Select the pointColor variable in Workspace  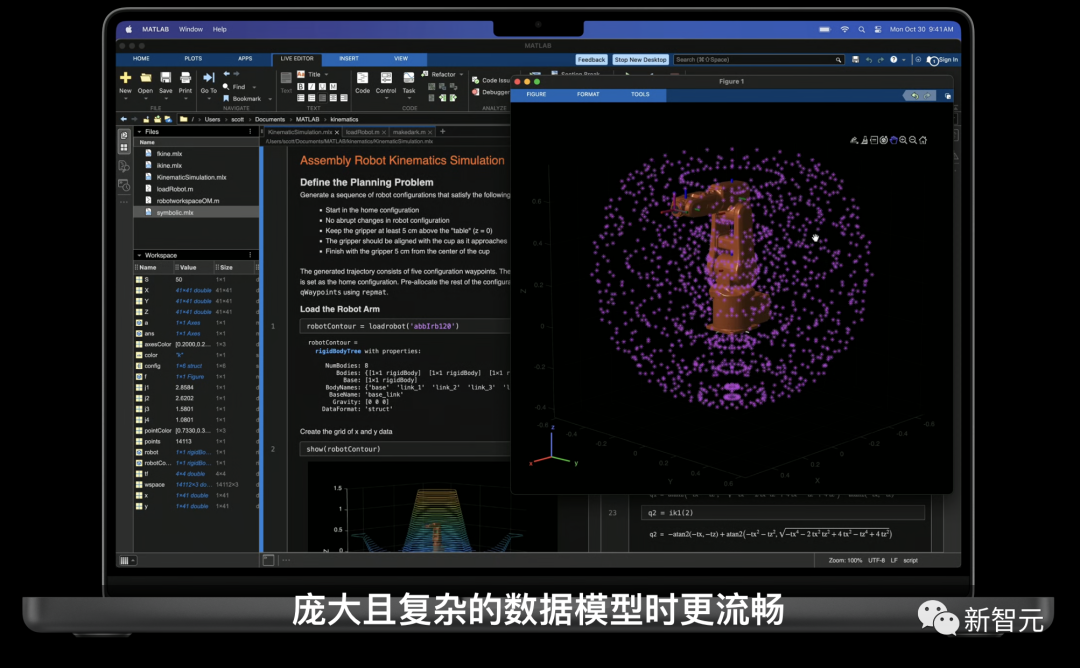[196, 430]
